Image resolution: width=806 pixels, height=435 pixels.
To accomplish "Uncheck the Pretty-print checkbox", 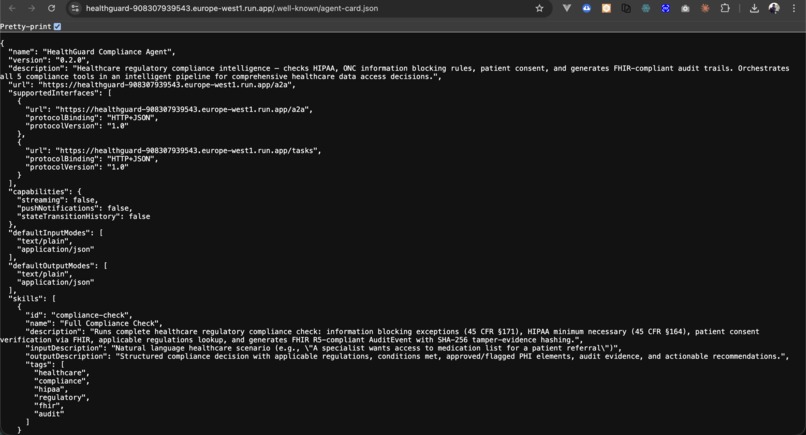I will (58, 26).
